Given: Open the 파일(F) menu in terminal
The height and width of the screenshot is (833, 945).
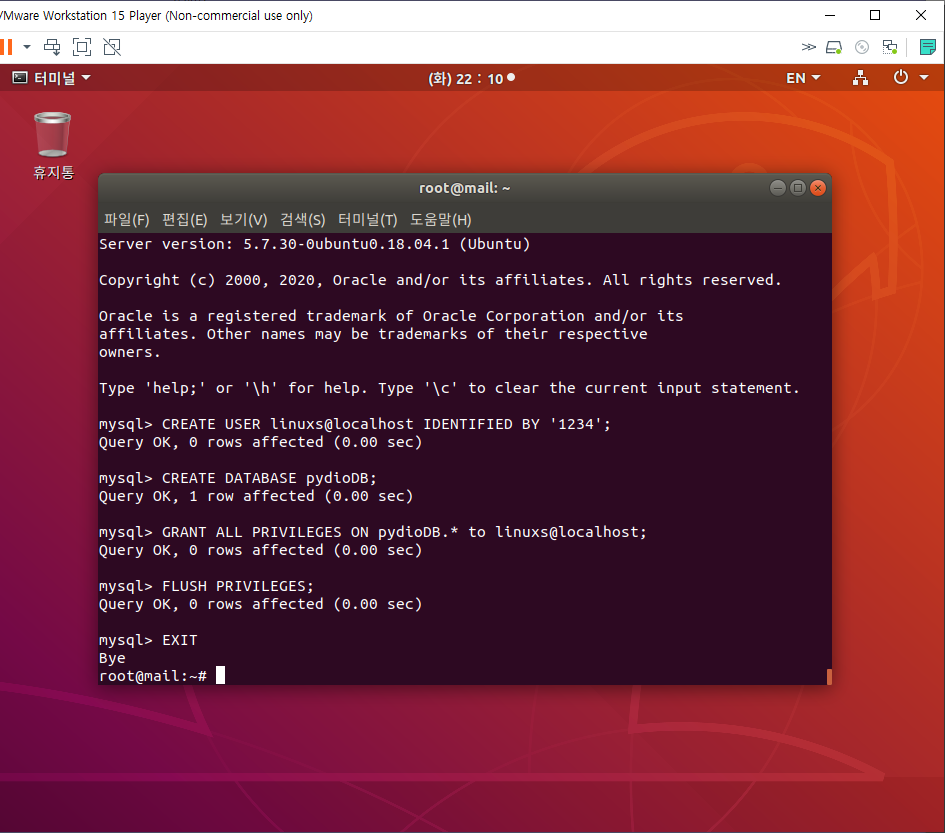Looking at the screenshot, I should [126, 220].
